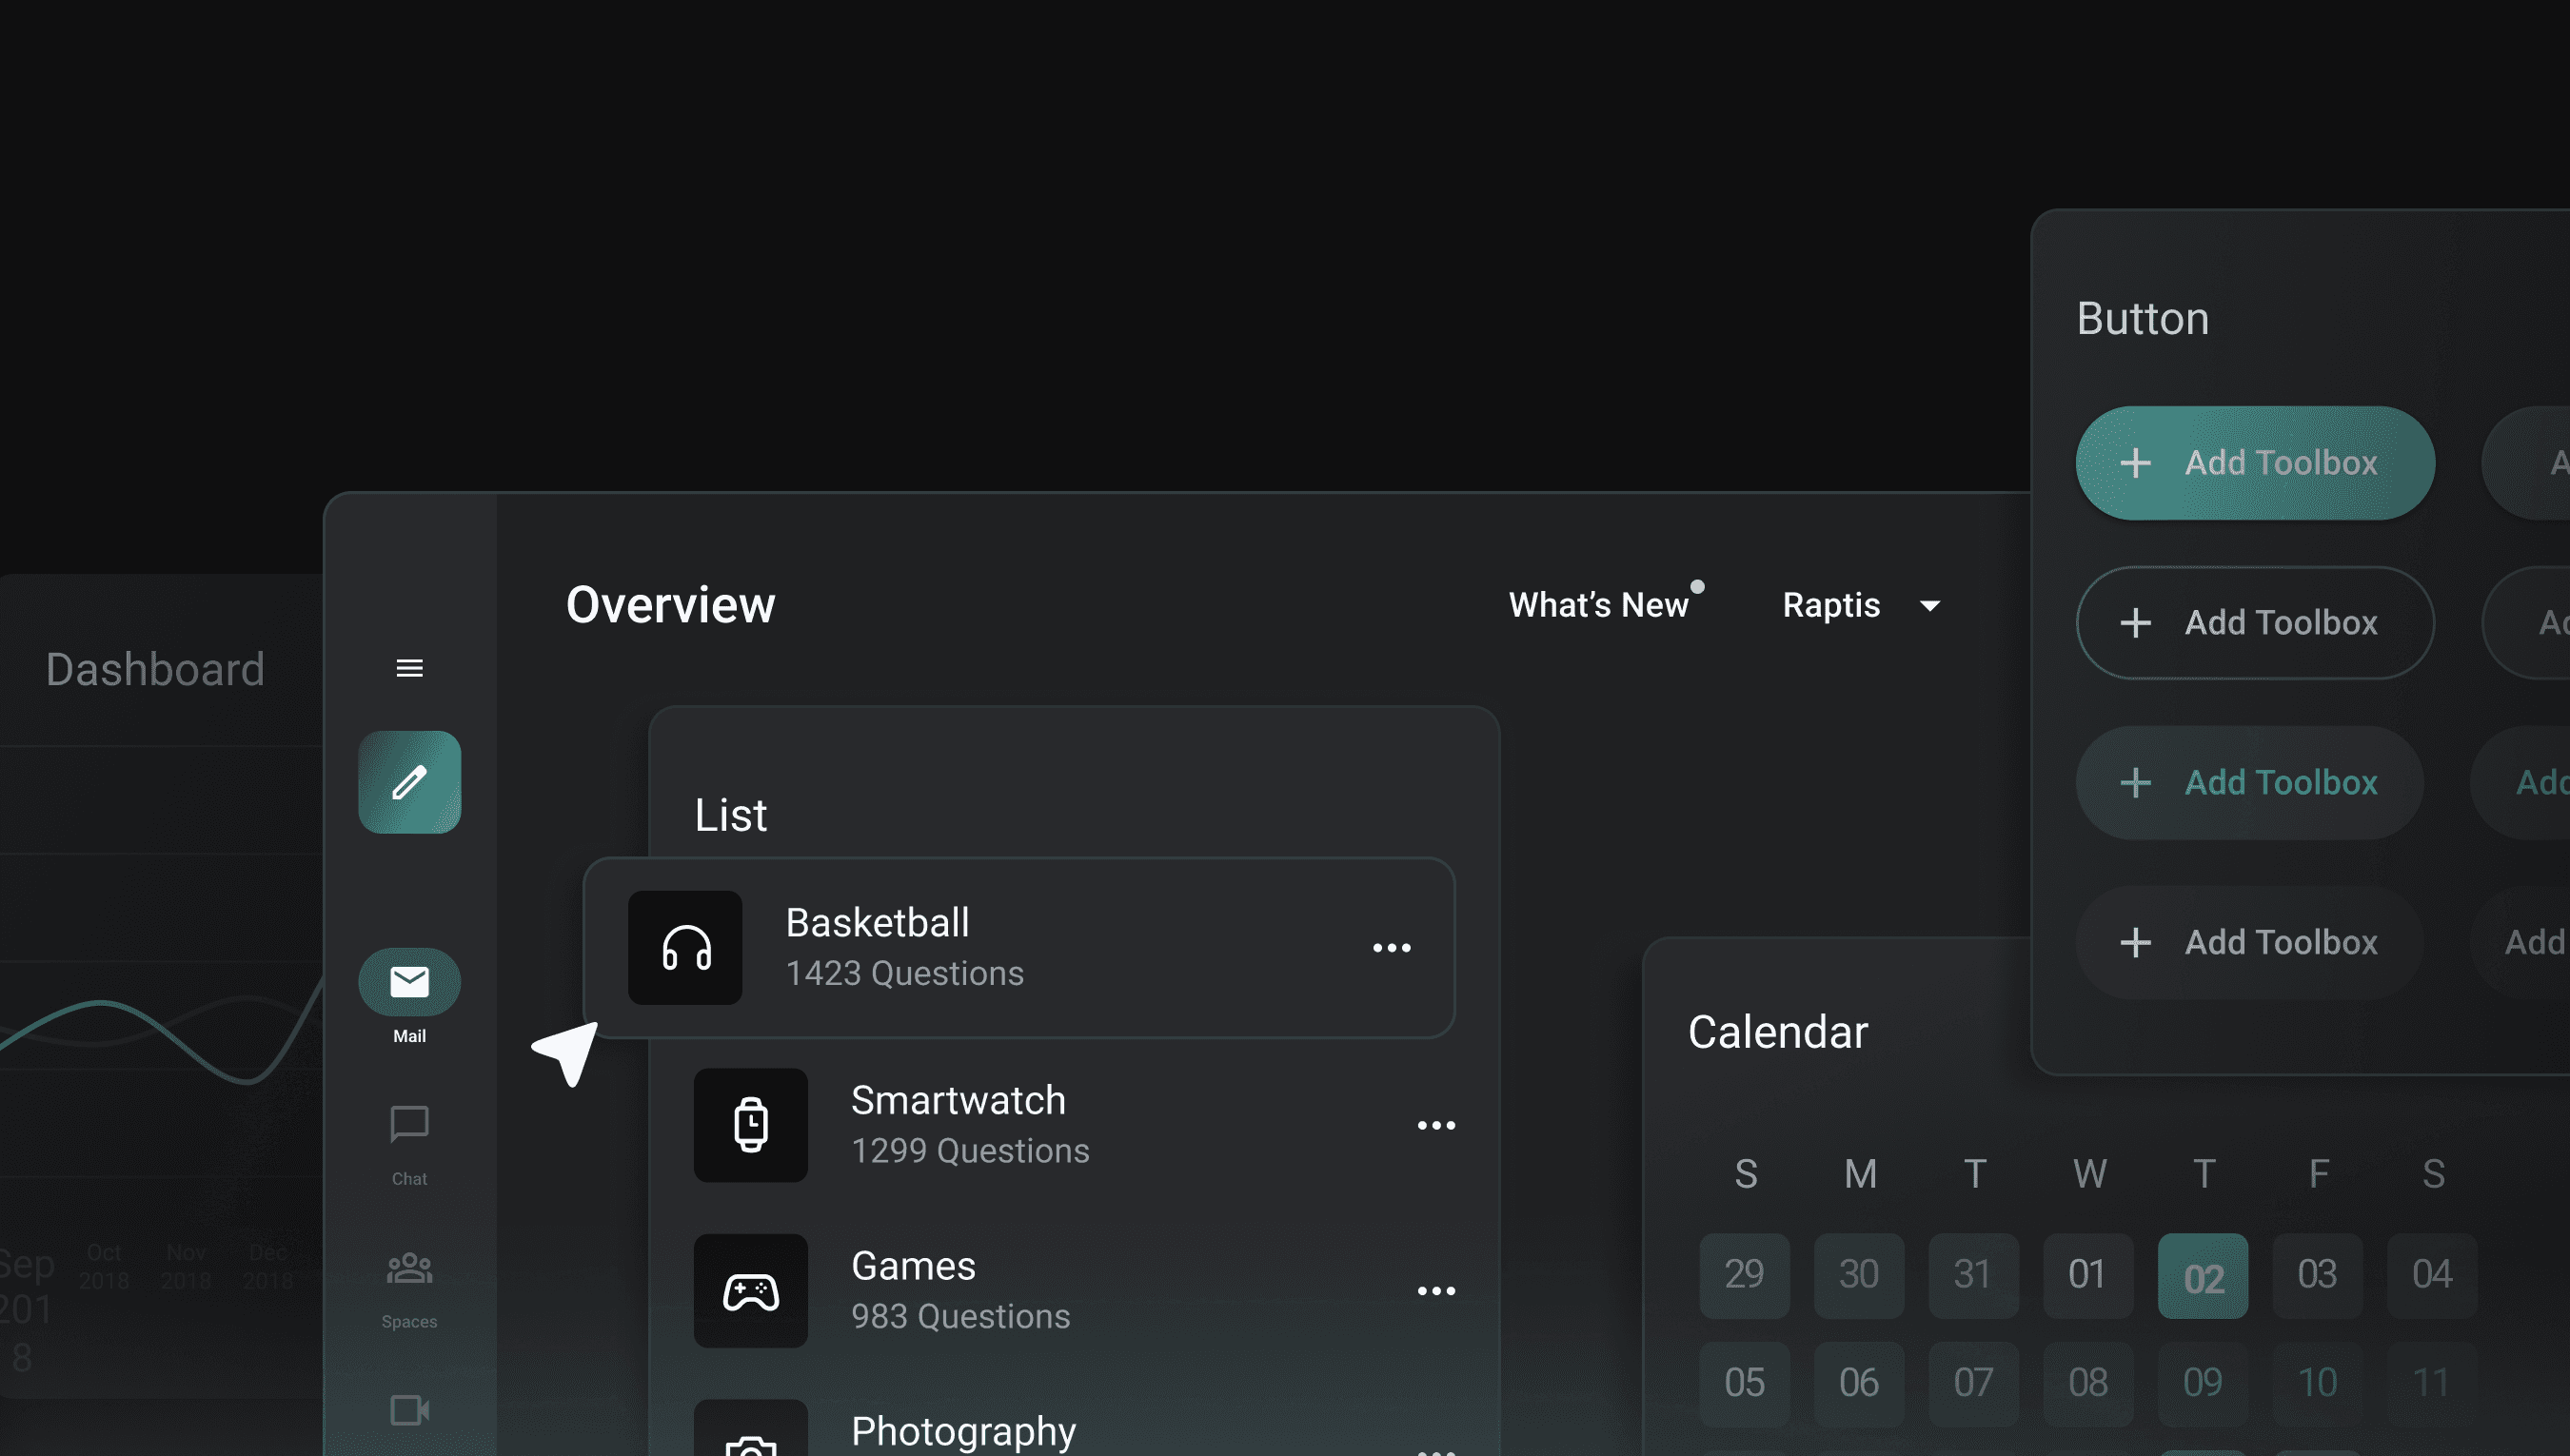Screen dimensions: 2570x1456
Task: Open What's New
Action: 1598,605
